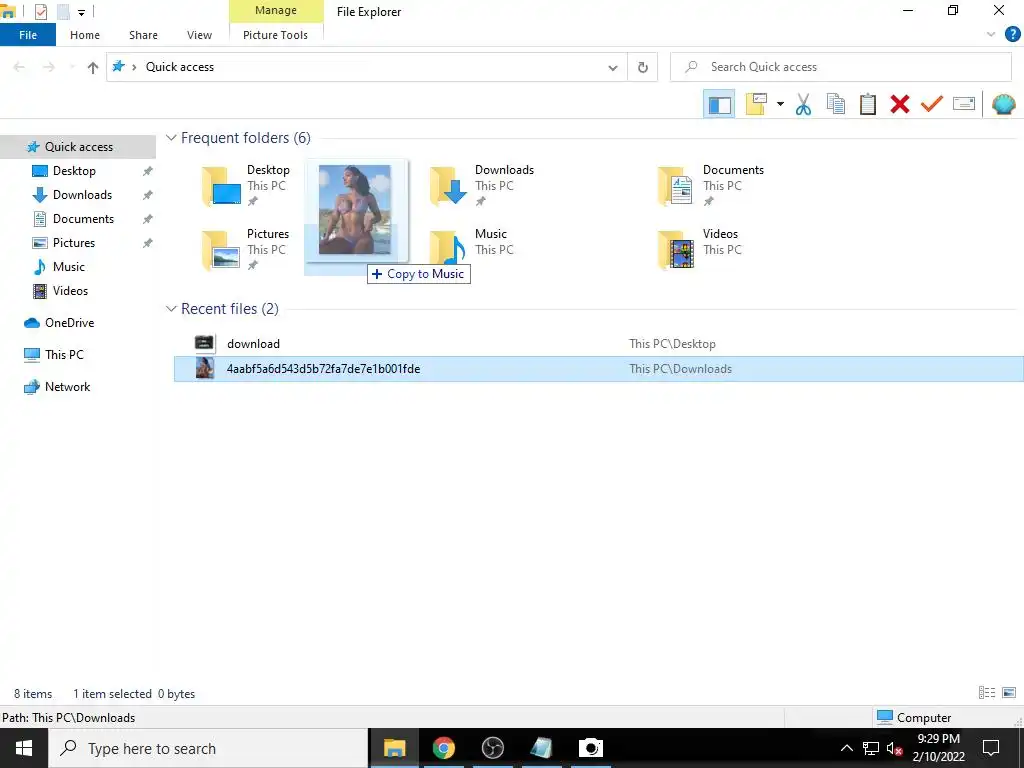Screen dimensions: 1024x768
Task: Select Music in the navigation pane
Action: point(69,267)
